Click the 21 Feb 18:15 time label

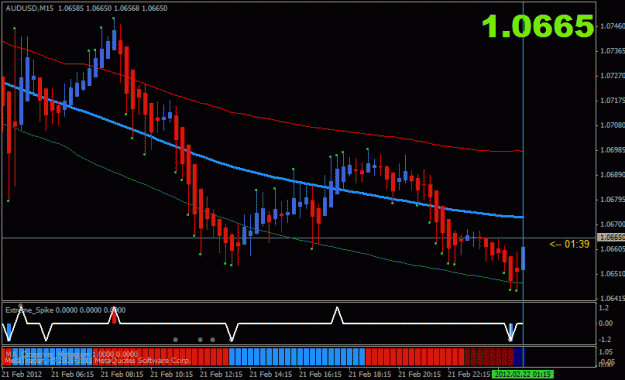tap(370, 374)
